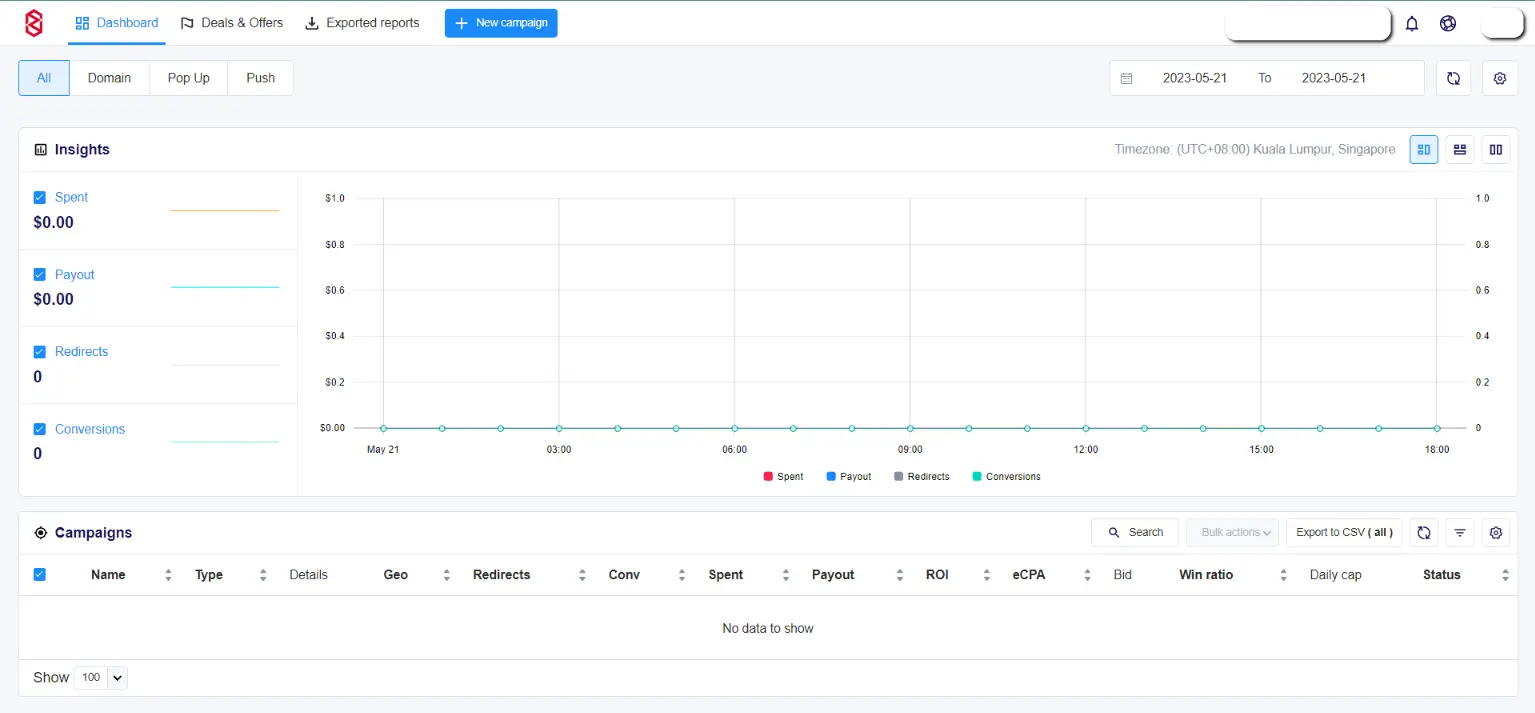The height and width of the screenshot is (713, 1535).
Task: Refresh the Campaigns table
Action: click(x=1424, y=533)
